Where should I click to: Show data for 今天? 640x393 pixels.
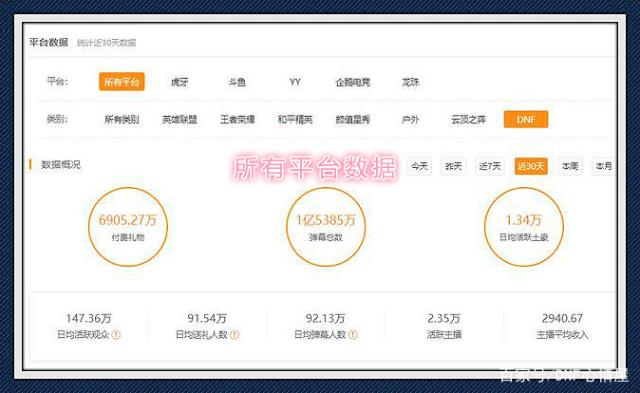(x=420, y=166)
